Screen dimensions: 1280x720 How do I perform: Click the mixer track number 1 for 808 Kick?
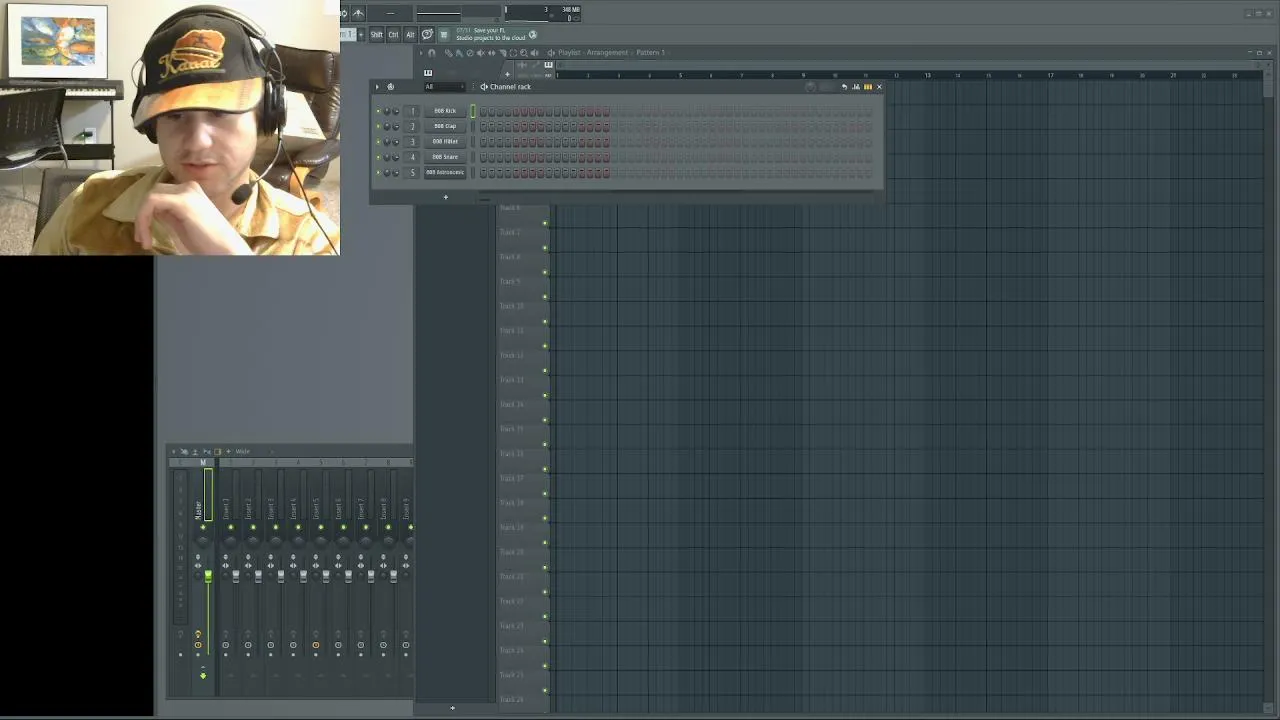(x=412, y=111)
